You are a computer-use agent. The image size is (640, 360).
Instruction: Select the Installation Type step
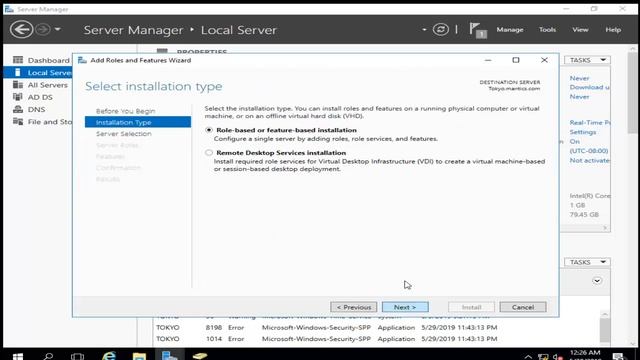(x=138, y=122)
